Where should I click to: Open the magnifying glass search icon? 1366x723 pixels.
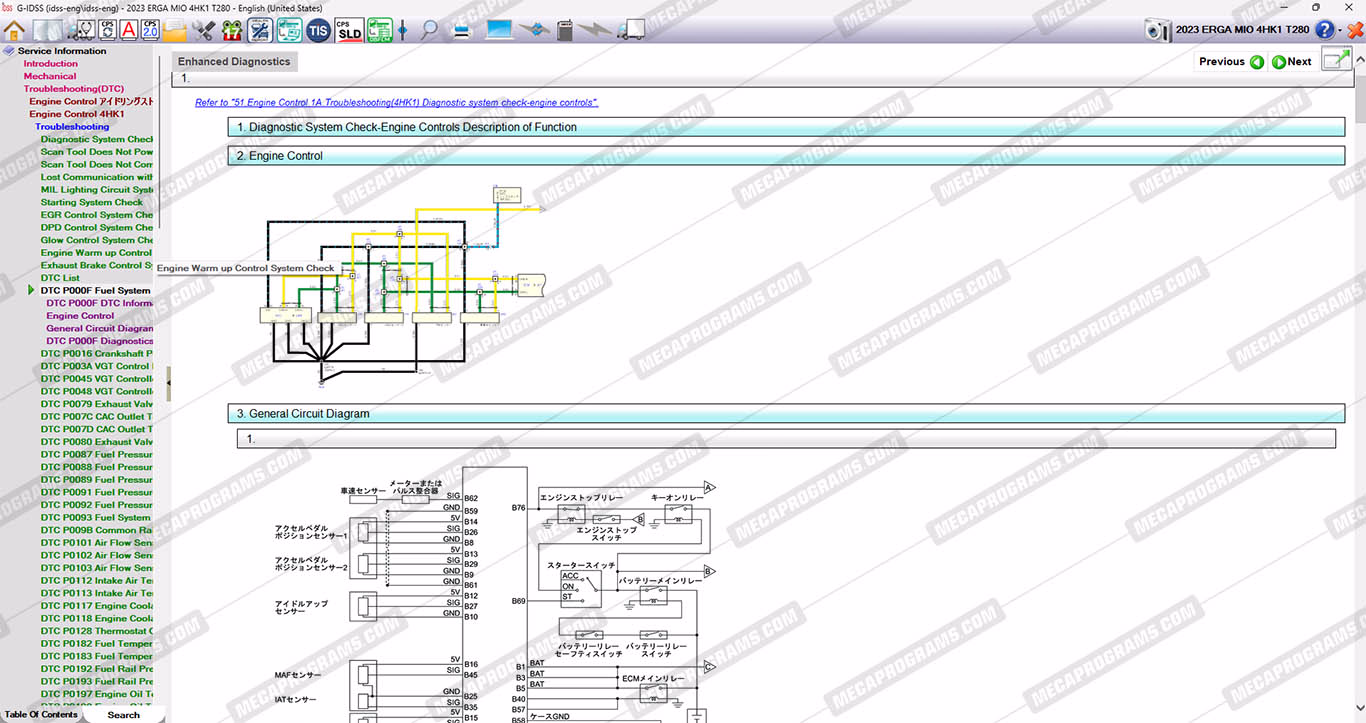click(x=429, y=30)
